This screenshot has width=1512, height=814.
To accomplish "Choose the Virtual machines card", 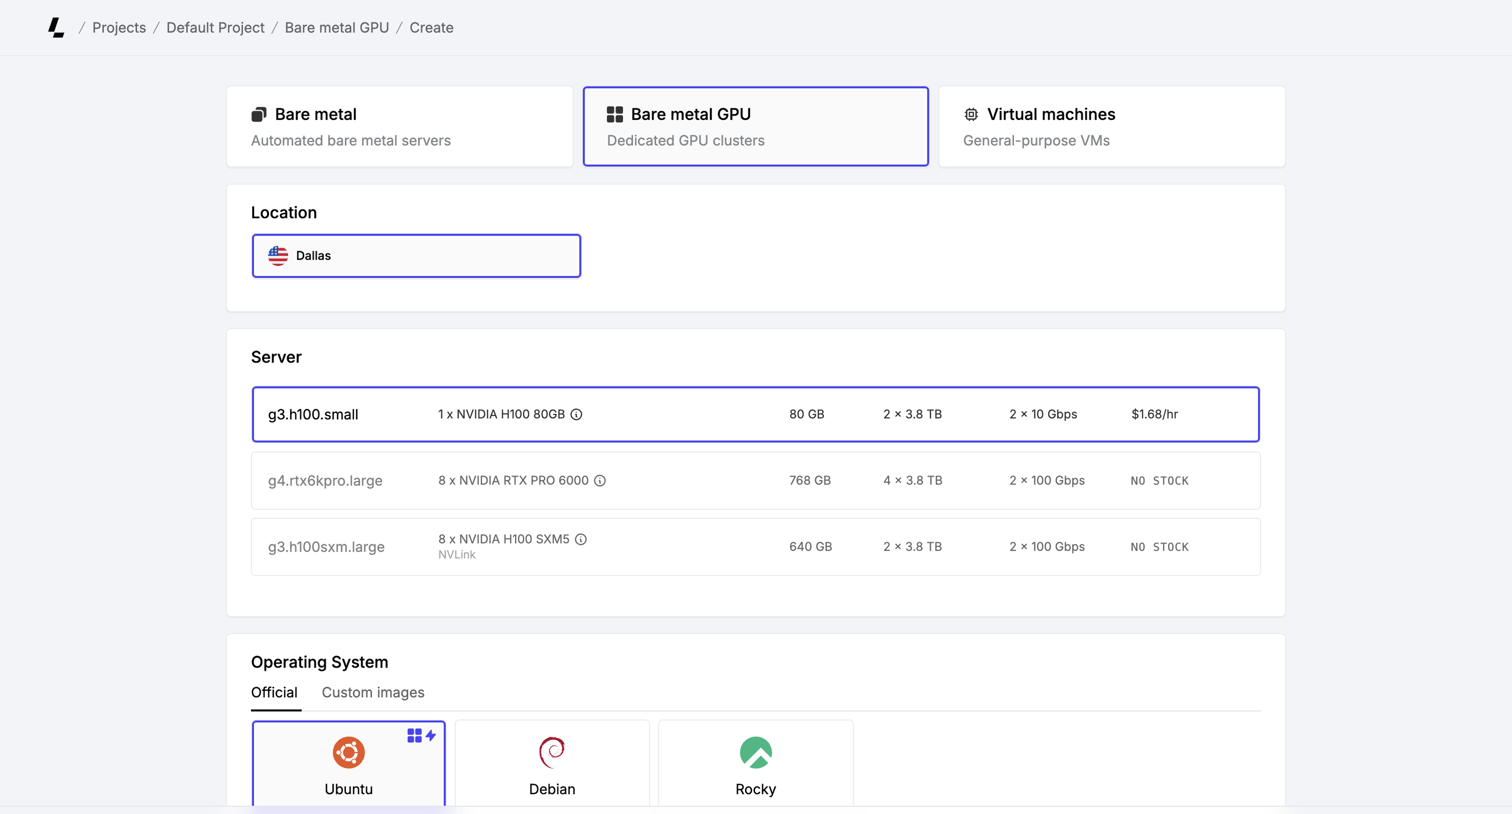I will coord(1112,126).
